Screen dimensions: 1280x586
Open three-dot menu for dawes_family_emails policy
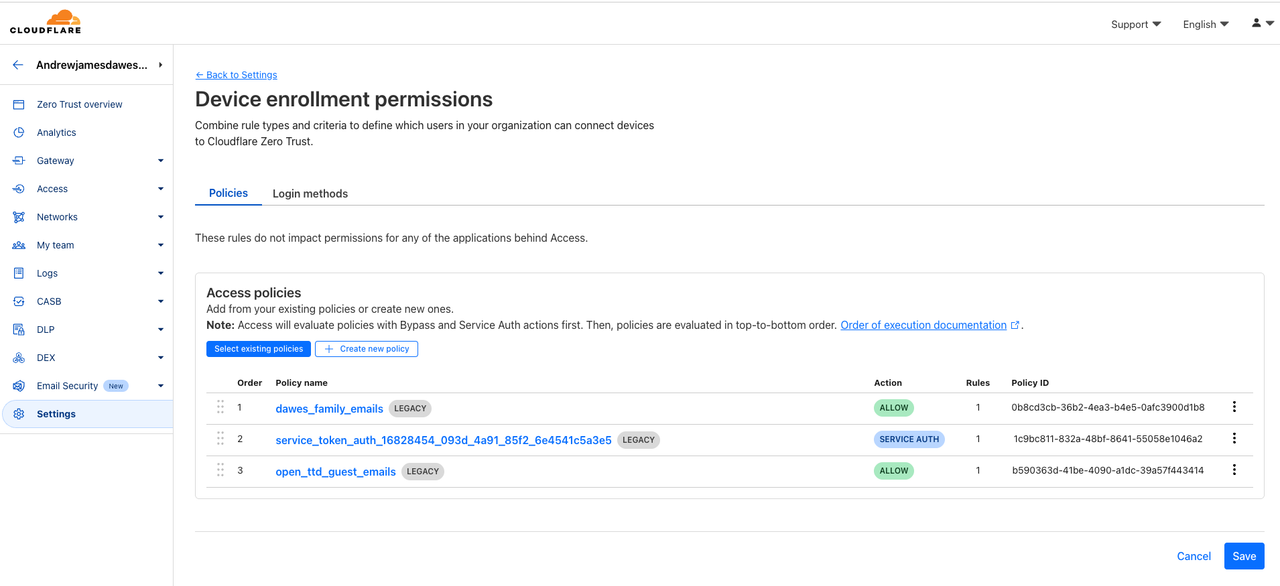point(1234,407)
